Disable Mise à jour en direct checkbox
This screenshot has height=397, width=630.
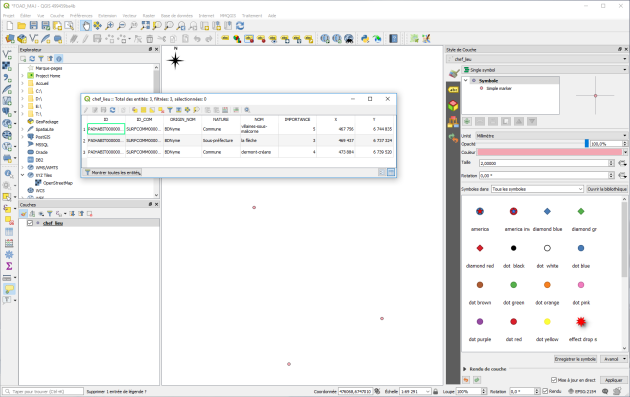pos(554,380)
